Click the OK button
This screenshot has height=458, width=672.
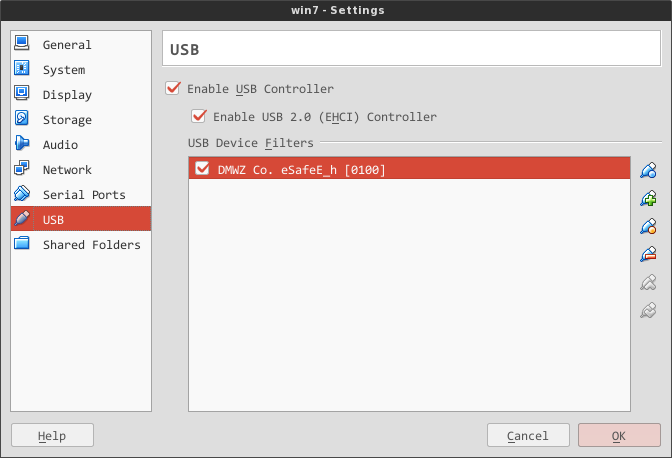tap(619, 435)
